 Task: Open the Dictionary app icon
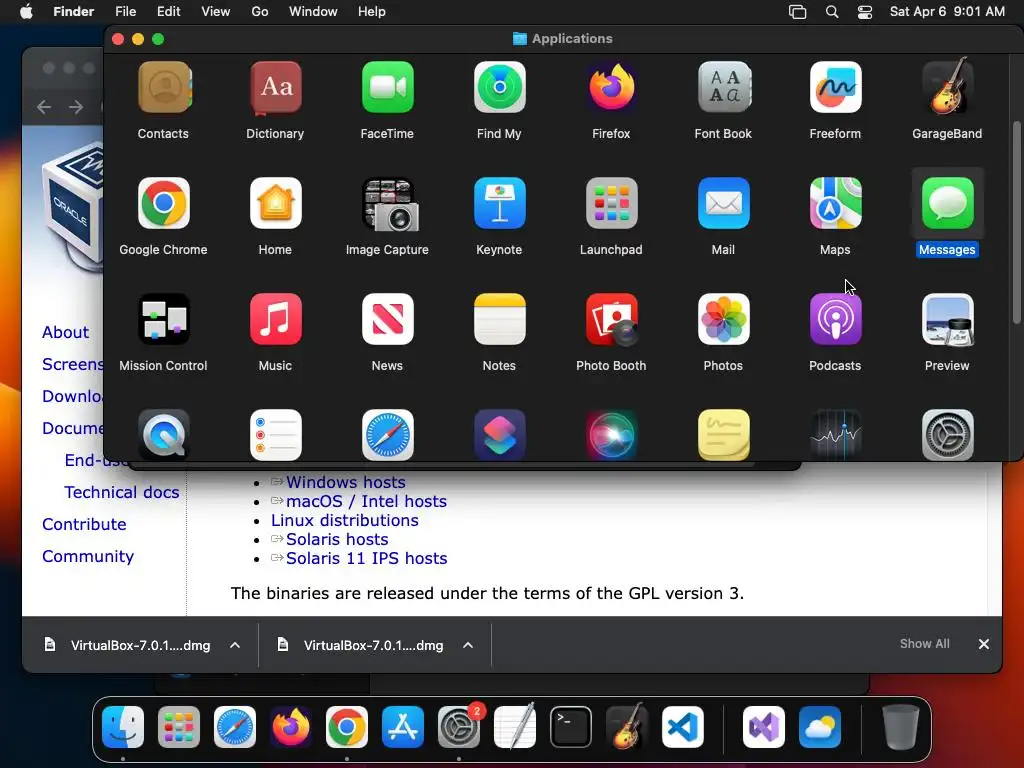[x=276, y=88]
